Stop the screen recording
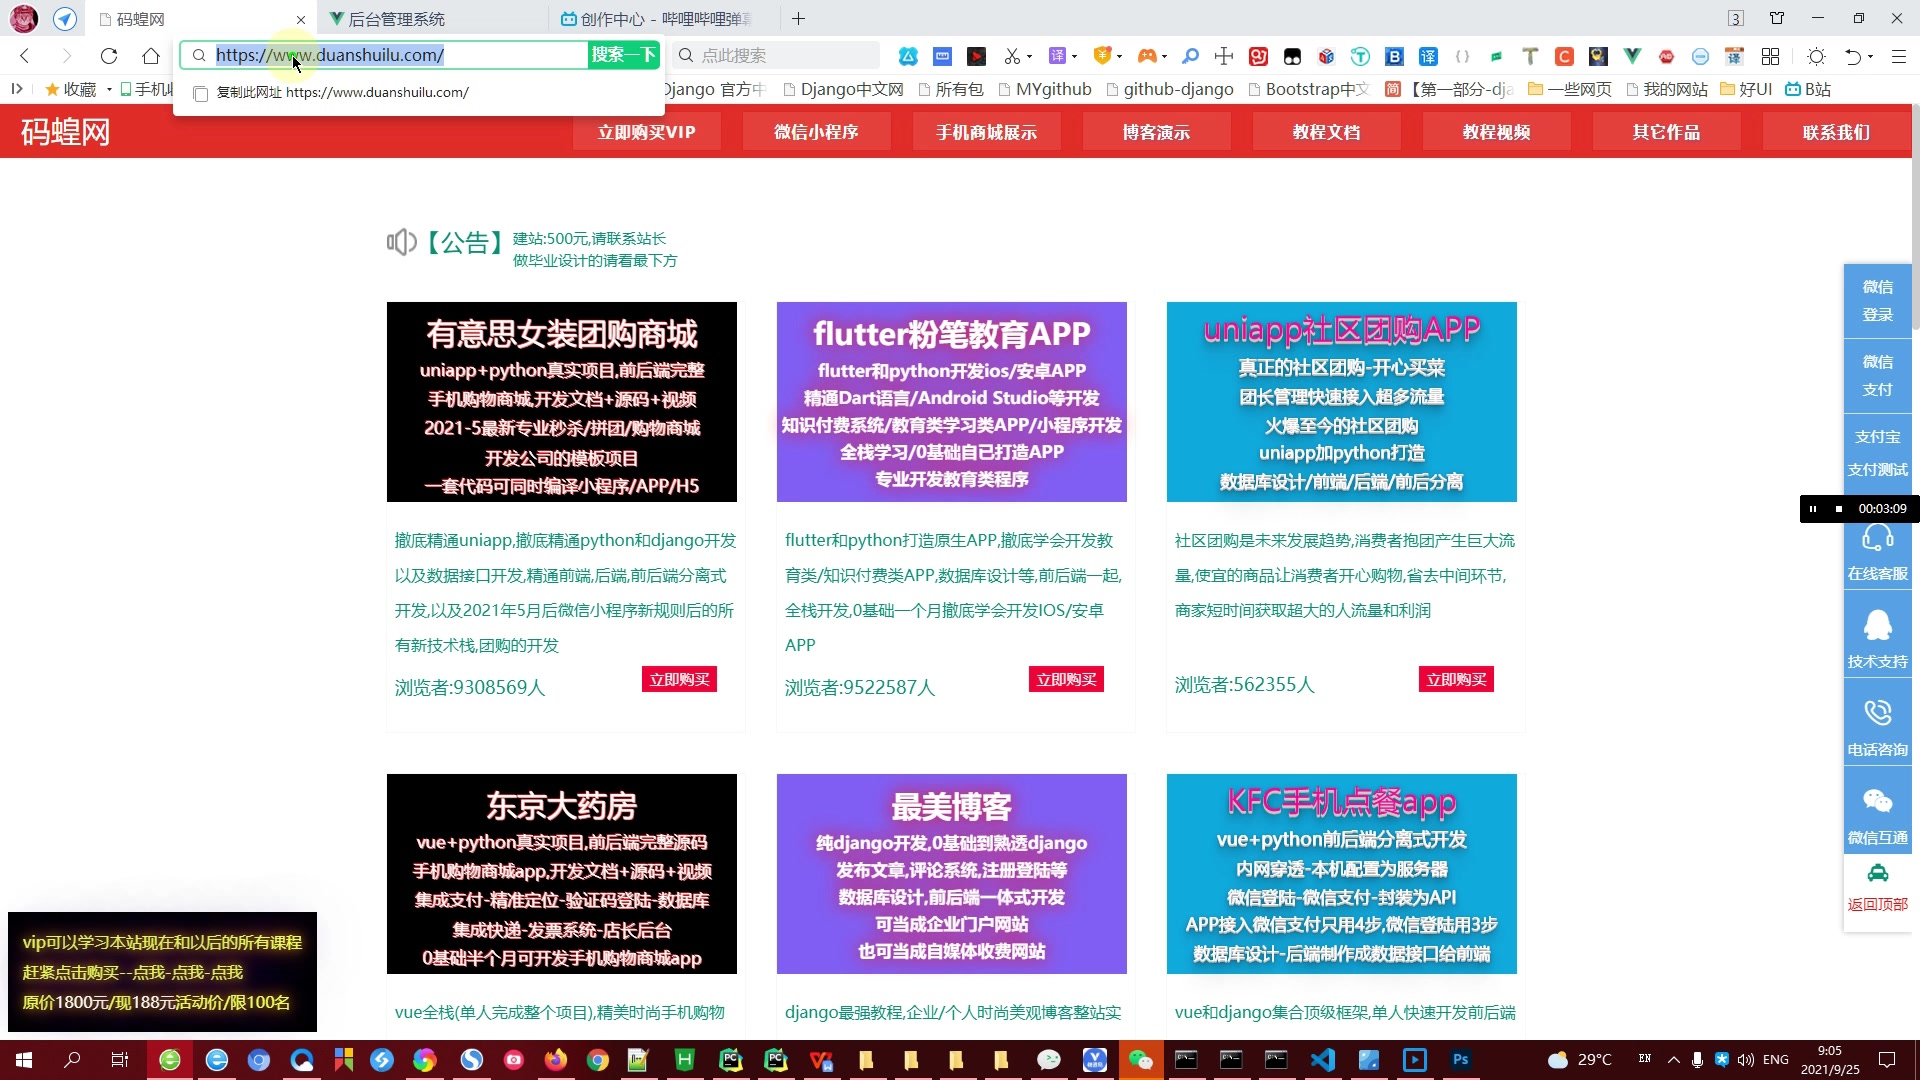Screen dimensions: 1920x1080 pyautogui.click(x=1838, y=509)
